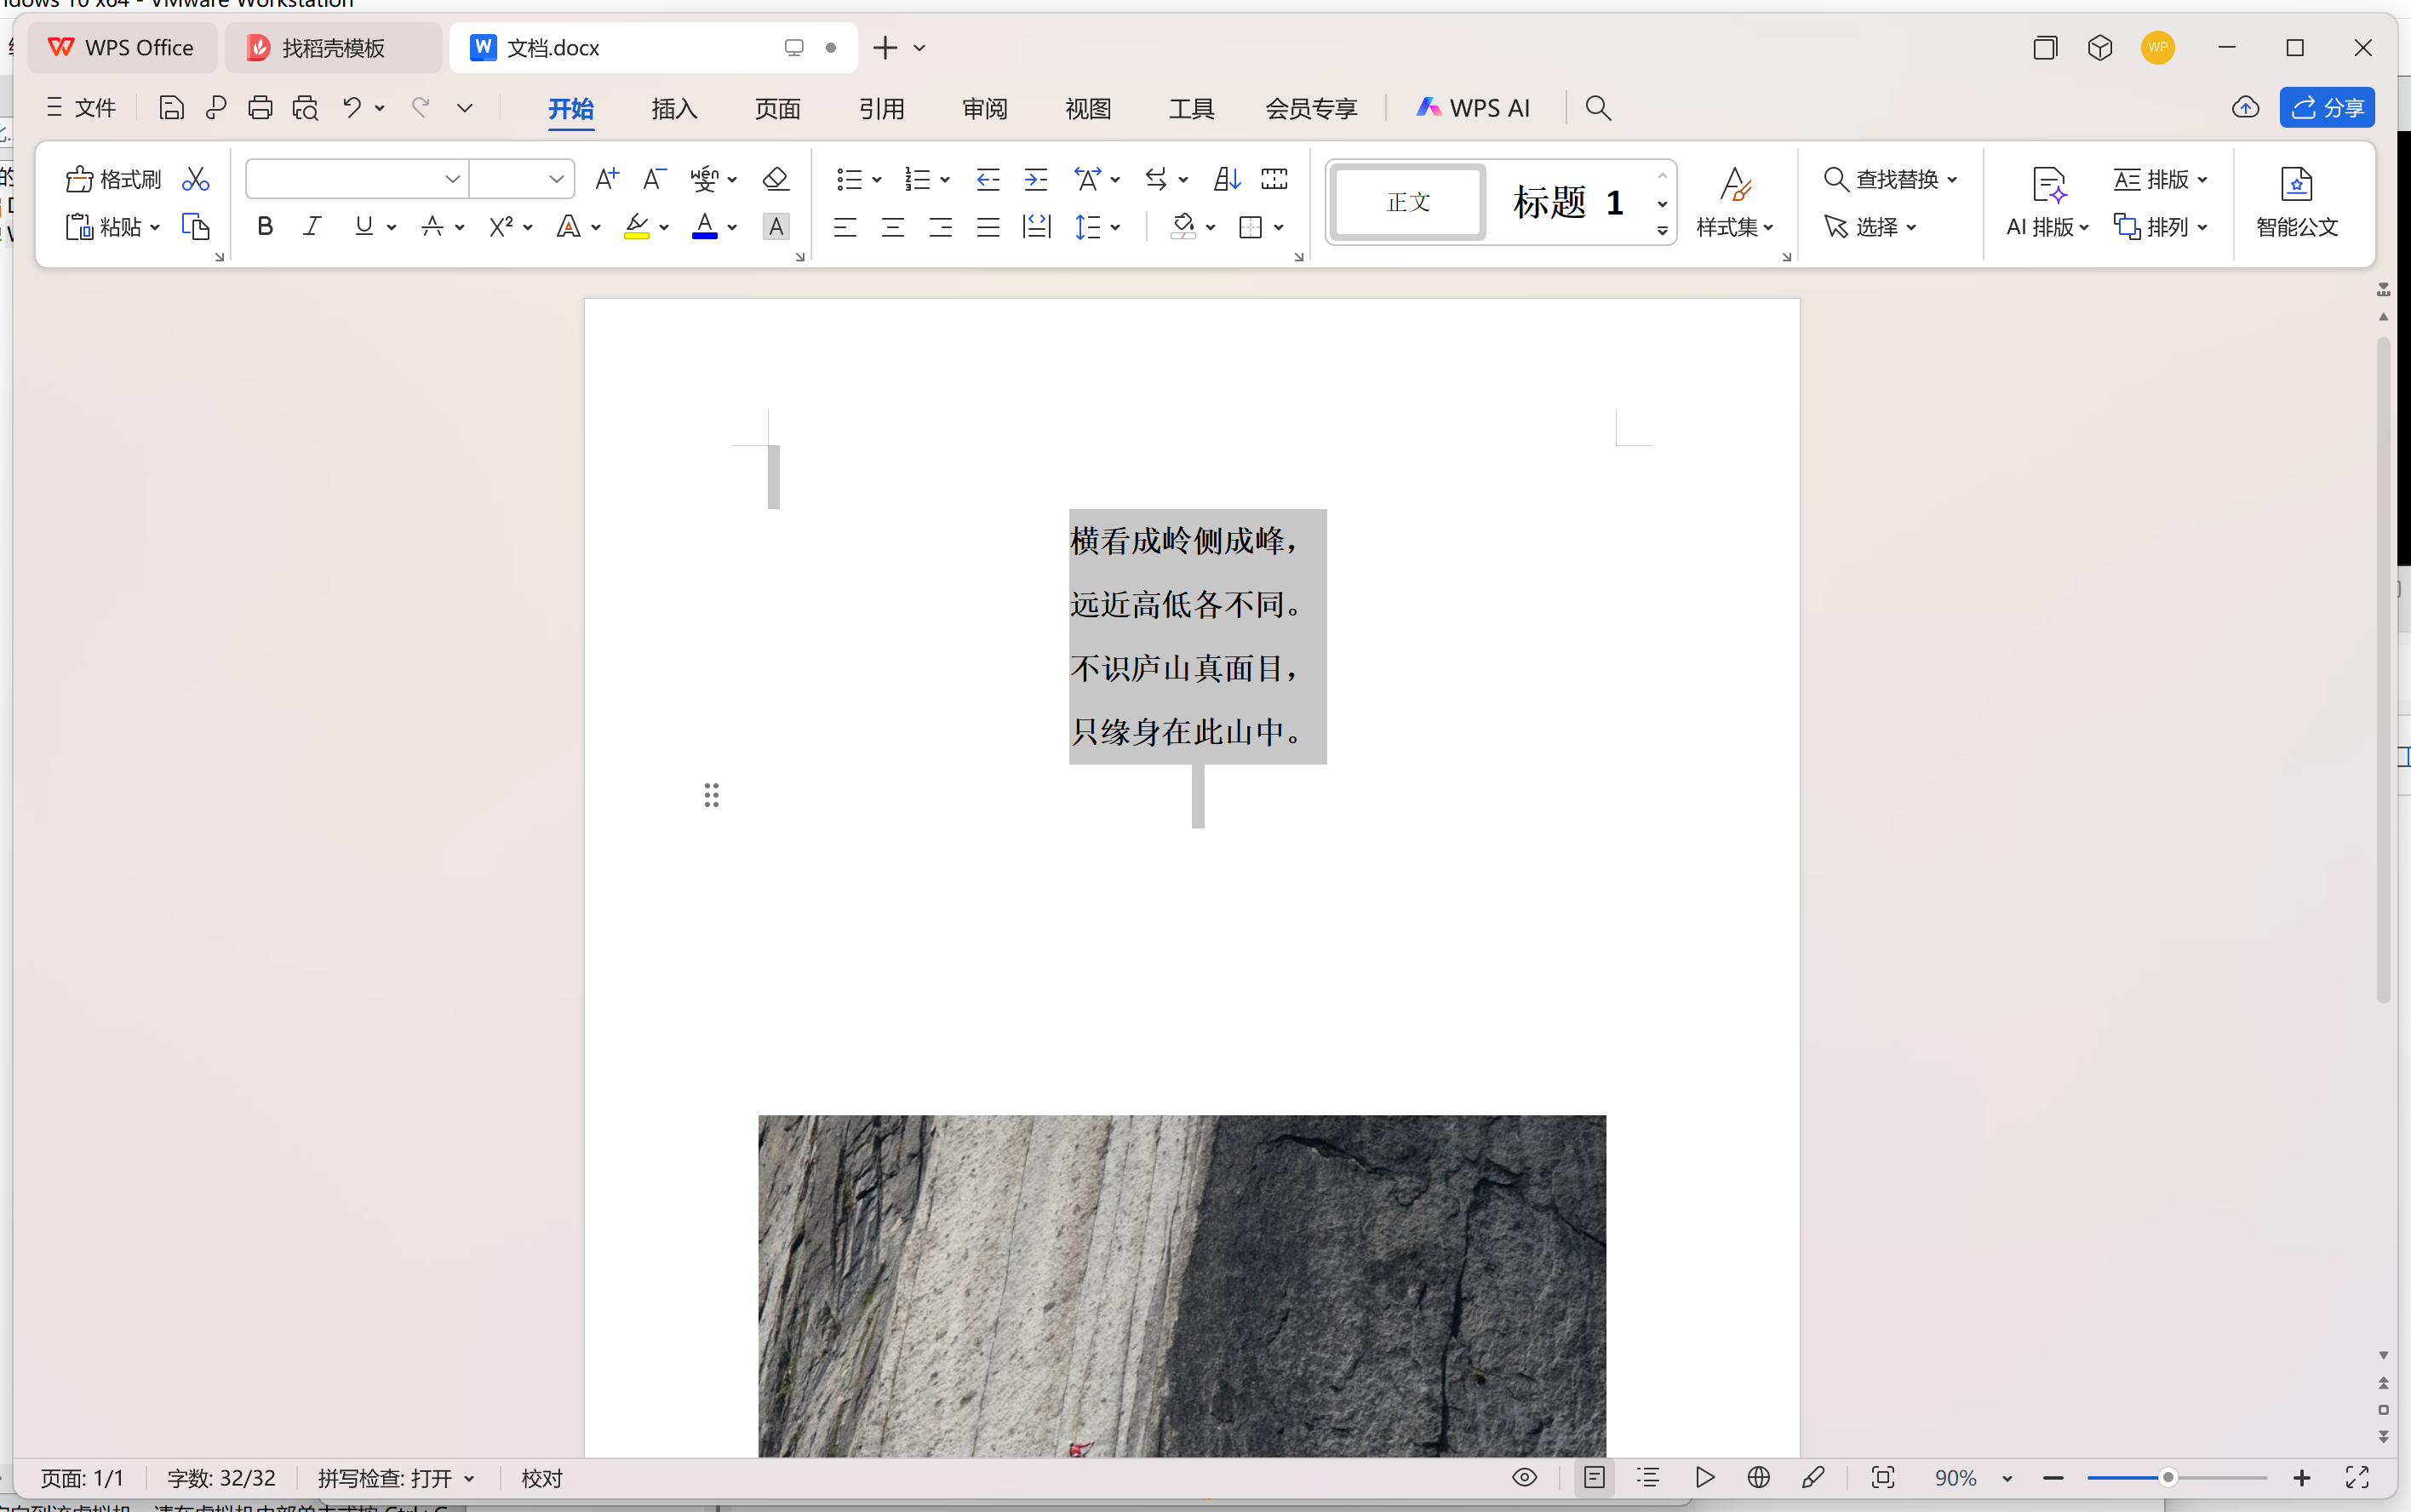Screen dimensions: 2411x1512
Task: Click the blue 分享 button
Action: click(x=2327, y=107)
